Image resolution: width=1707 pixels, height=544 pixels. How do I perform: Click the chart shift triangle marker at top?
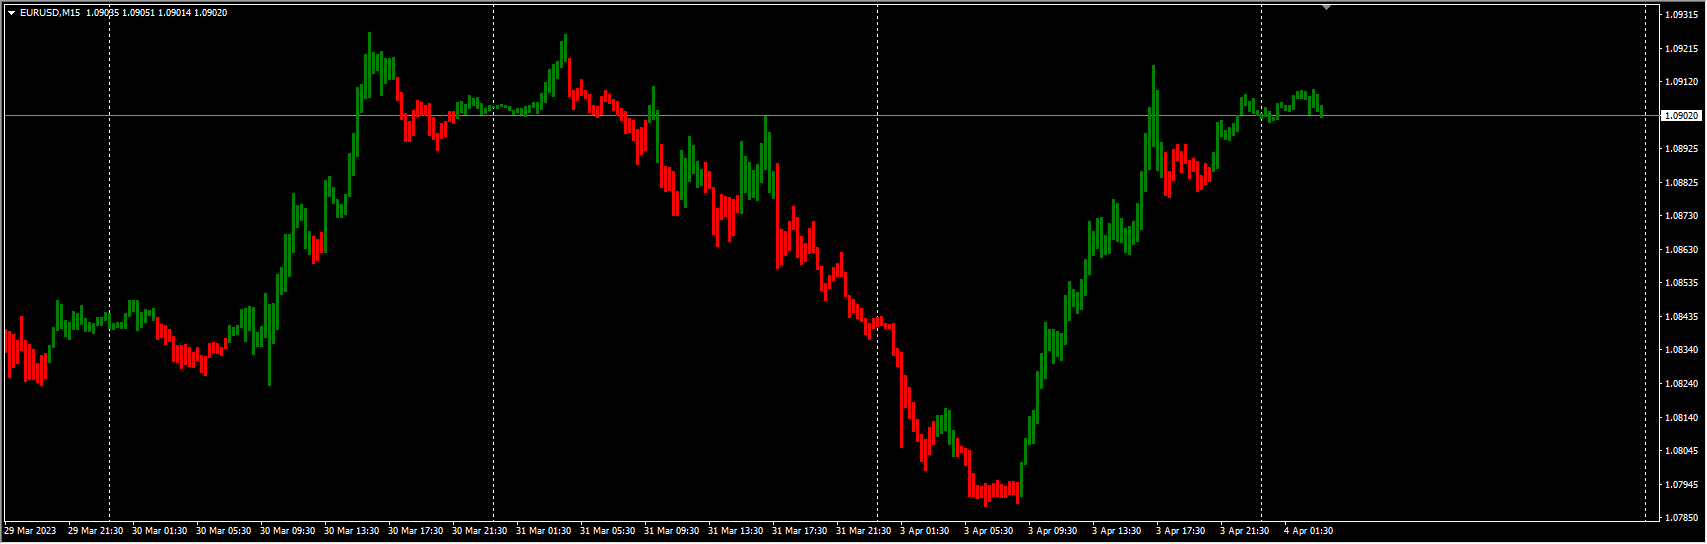pos(1326,7)
